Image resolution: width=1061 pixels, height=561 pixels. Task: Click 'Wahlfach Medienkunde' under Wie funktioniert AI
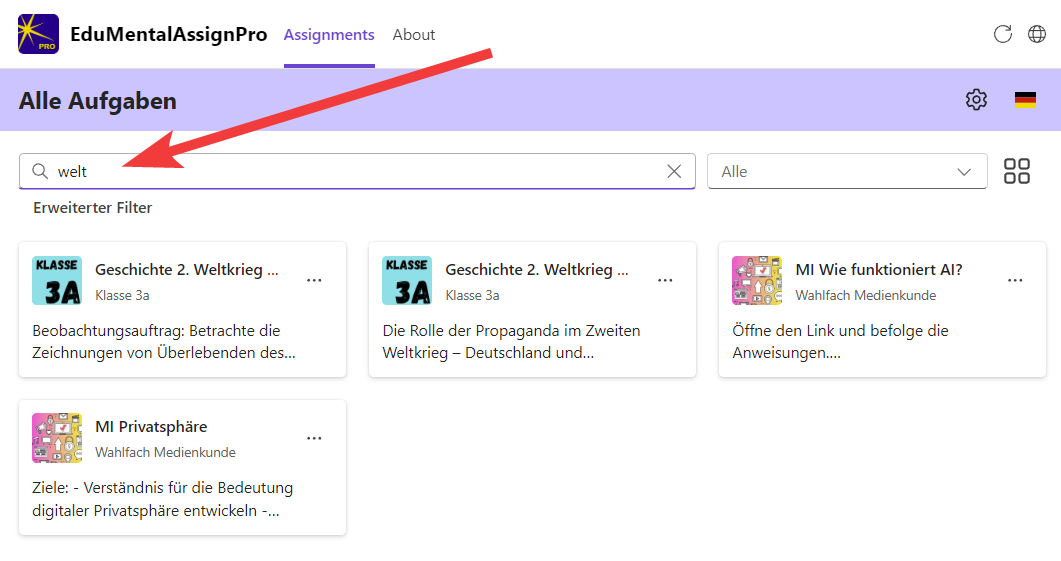pos(865,295)
